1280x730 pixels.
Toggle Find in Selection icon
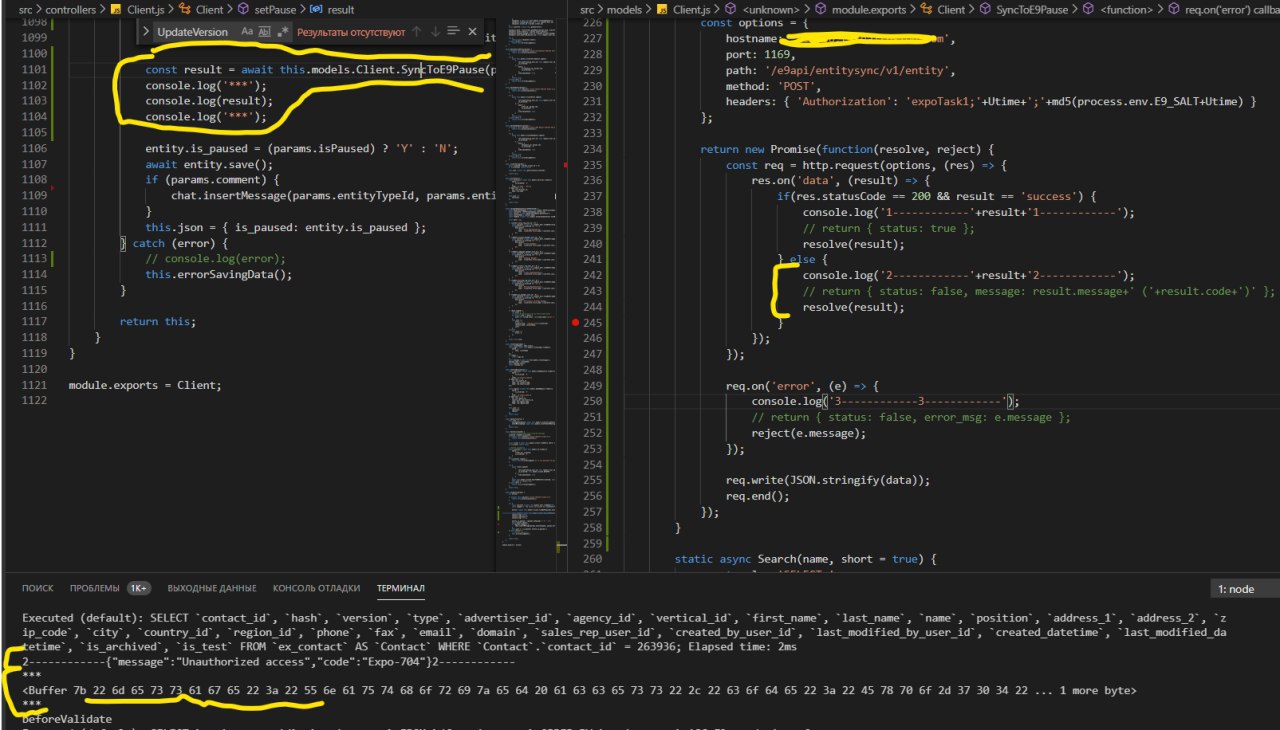pos(453,32)
